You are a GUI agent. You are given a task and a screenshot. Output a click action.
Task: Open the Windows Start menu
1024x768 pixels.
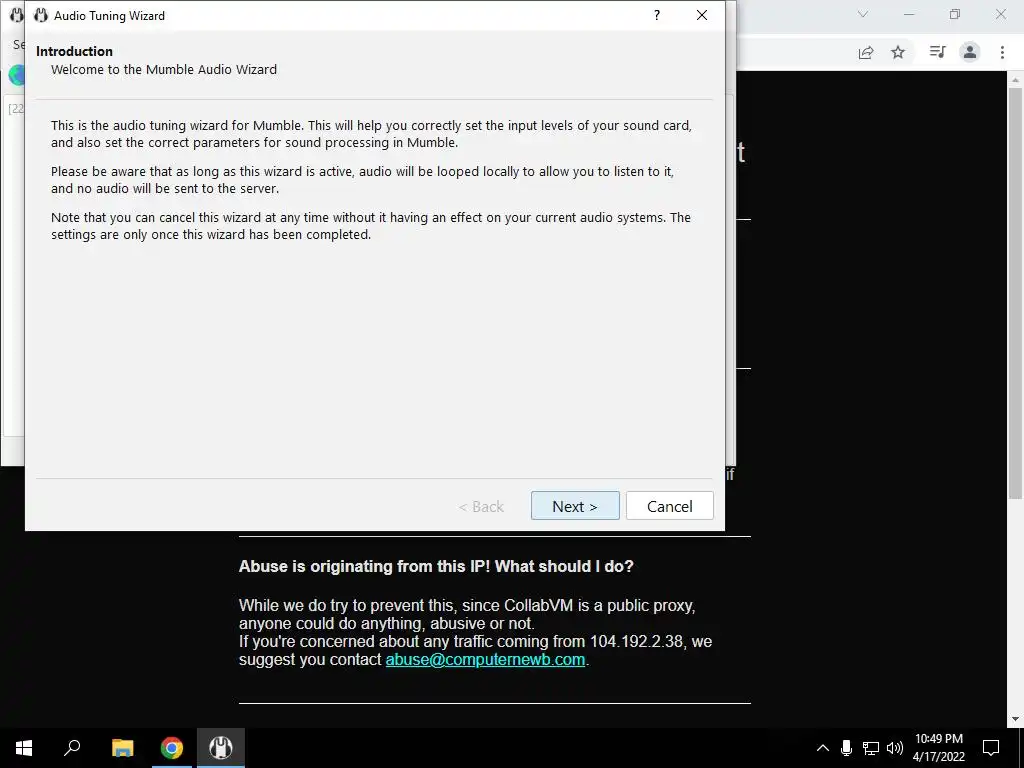(x=24, y=748)
